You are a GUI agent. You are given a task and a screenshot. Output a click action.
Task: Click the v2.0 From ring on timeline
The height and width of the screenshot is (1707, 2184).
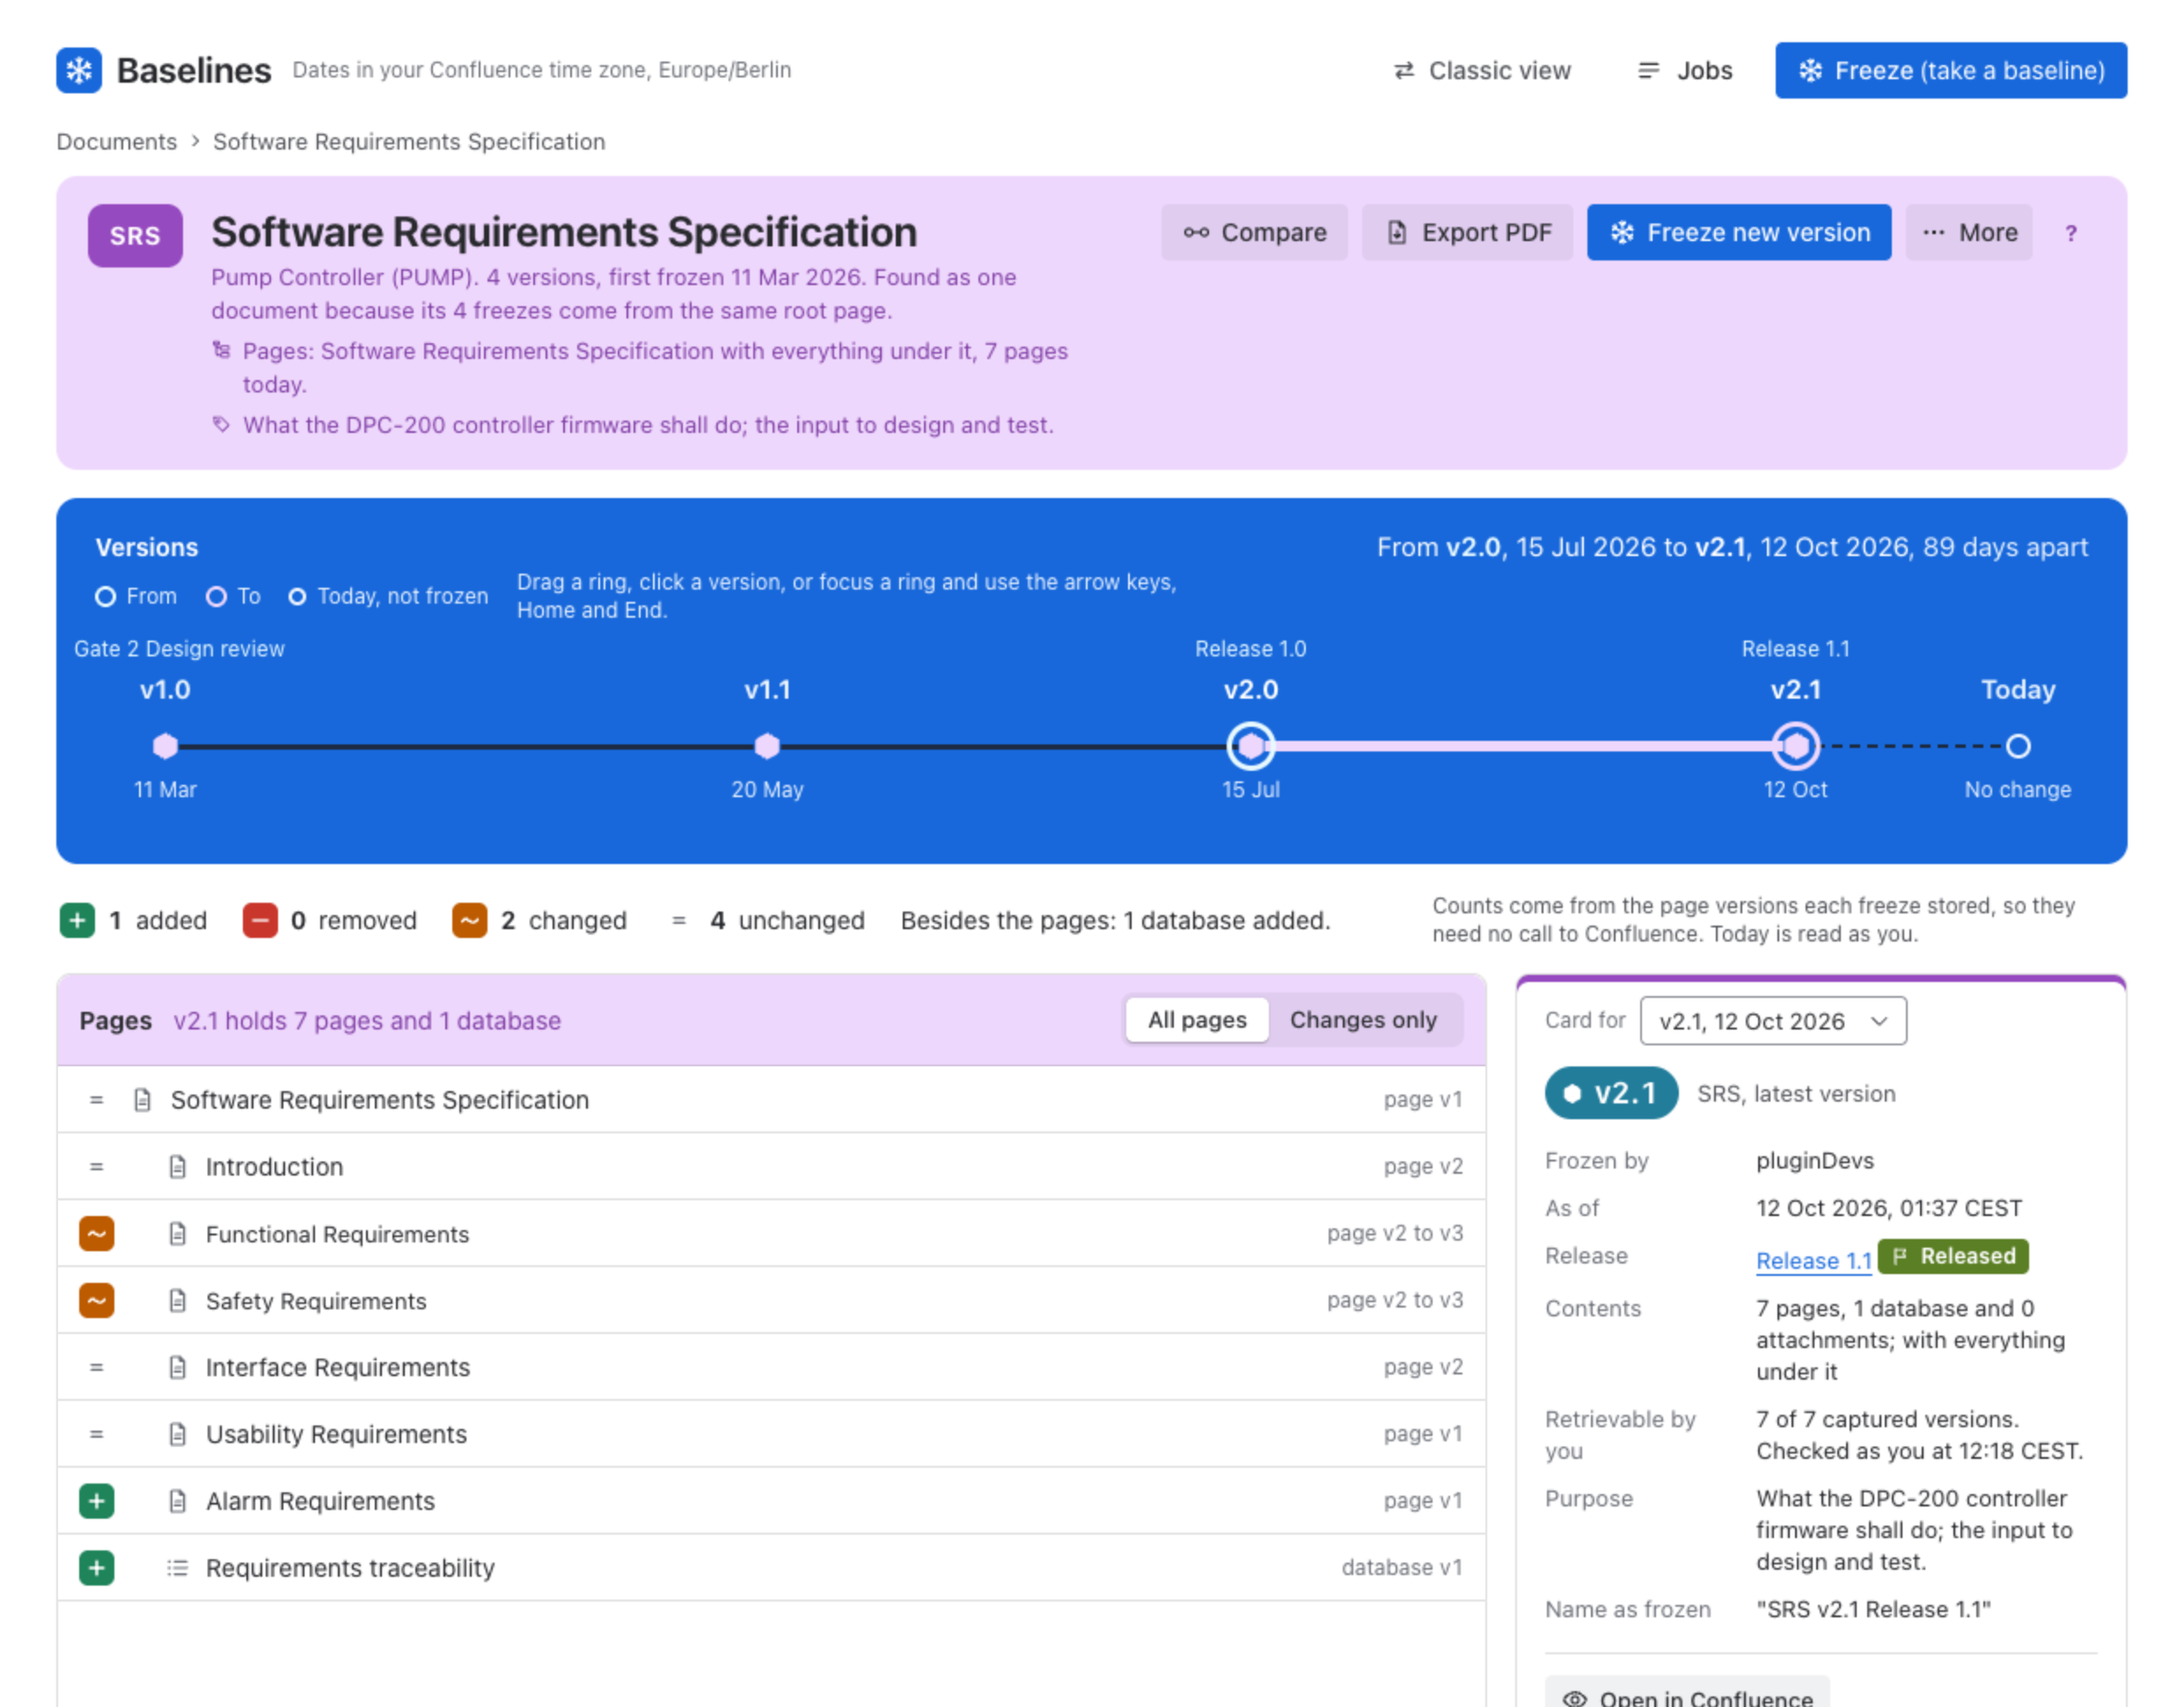click(x=1251, y=746)
